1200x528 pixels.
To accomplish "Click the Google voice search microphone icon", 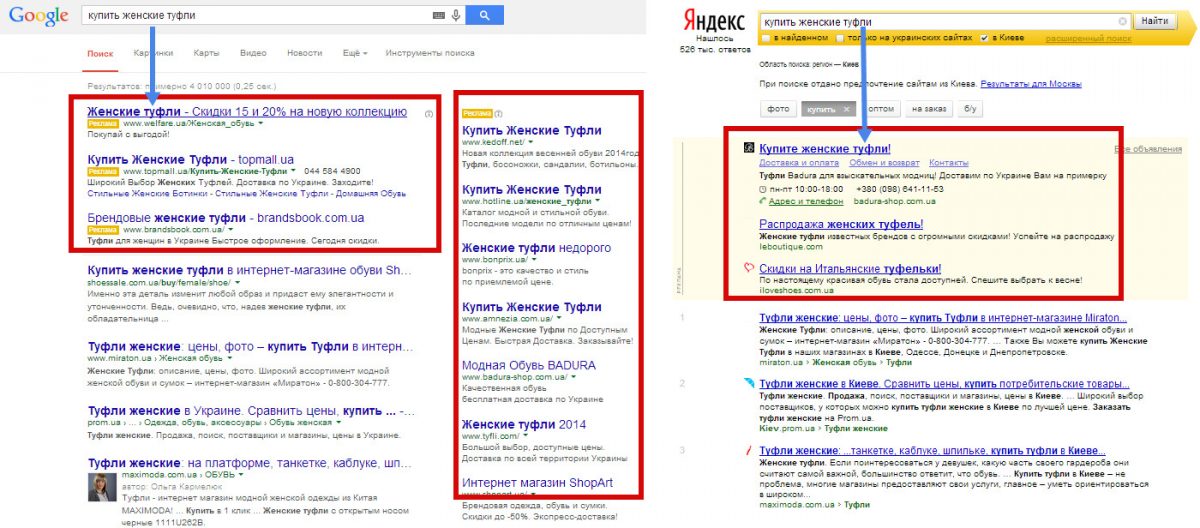I will [x=456, y=15].
